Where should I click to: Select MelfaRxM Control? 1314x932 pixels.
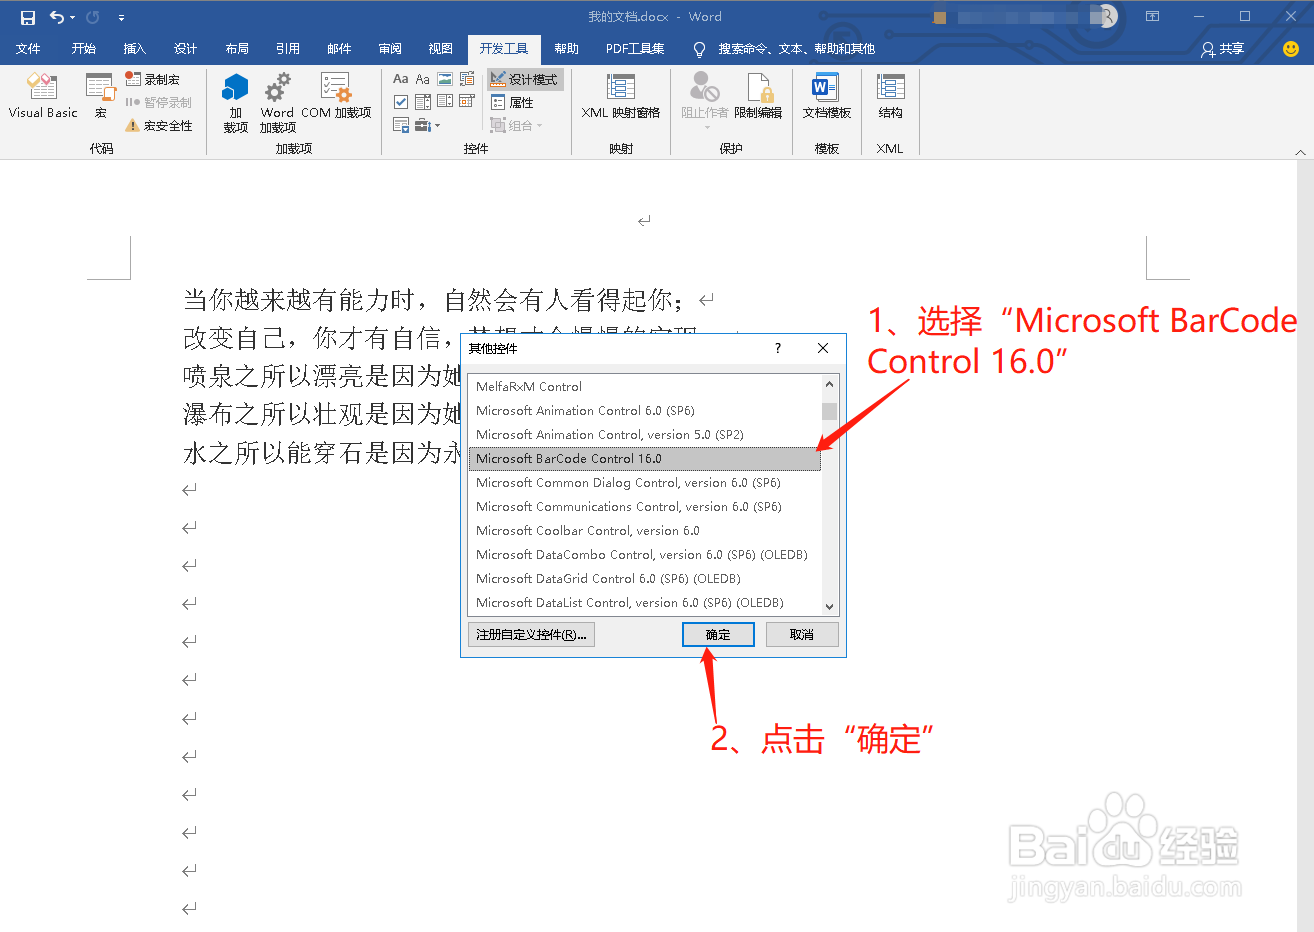[x=645, y=386]
